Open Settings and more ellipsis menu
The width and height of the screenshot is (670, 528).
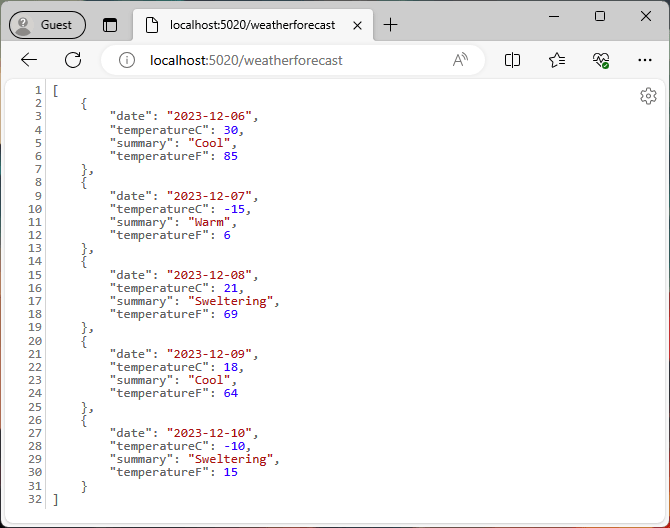pos(645,60)
